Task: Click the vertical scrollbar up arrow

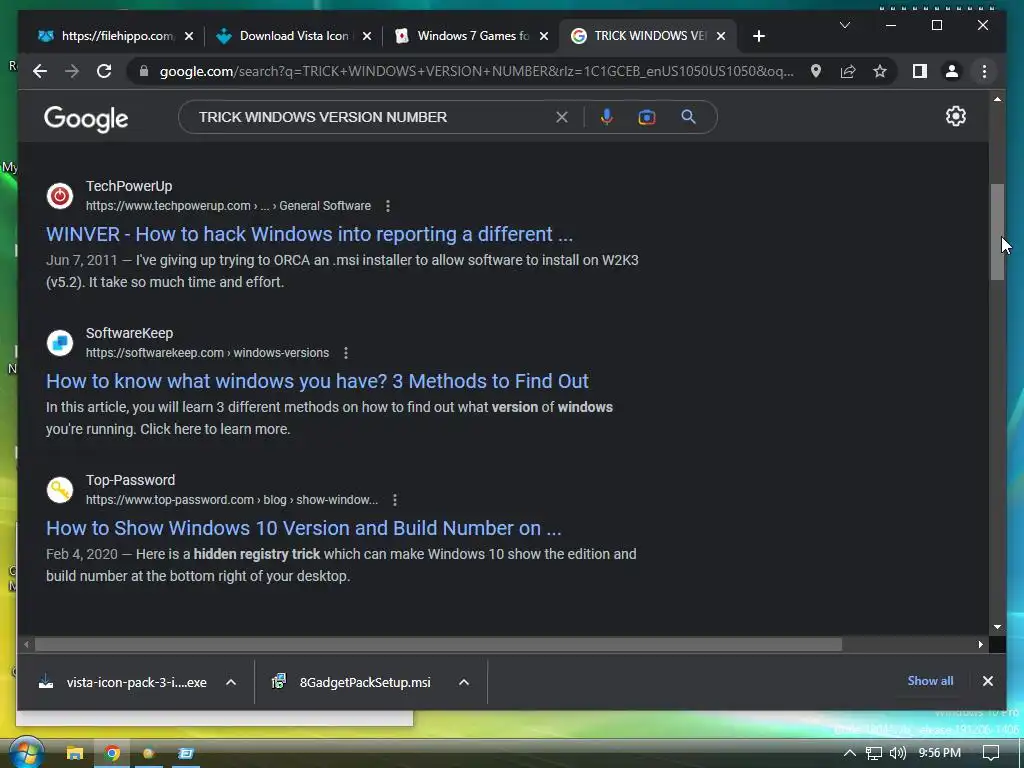Action: tap(997, 99)
